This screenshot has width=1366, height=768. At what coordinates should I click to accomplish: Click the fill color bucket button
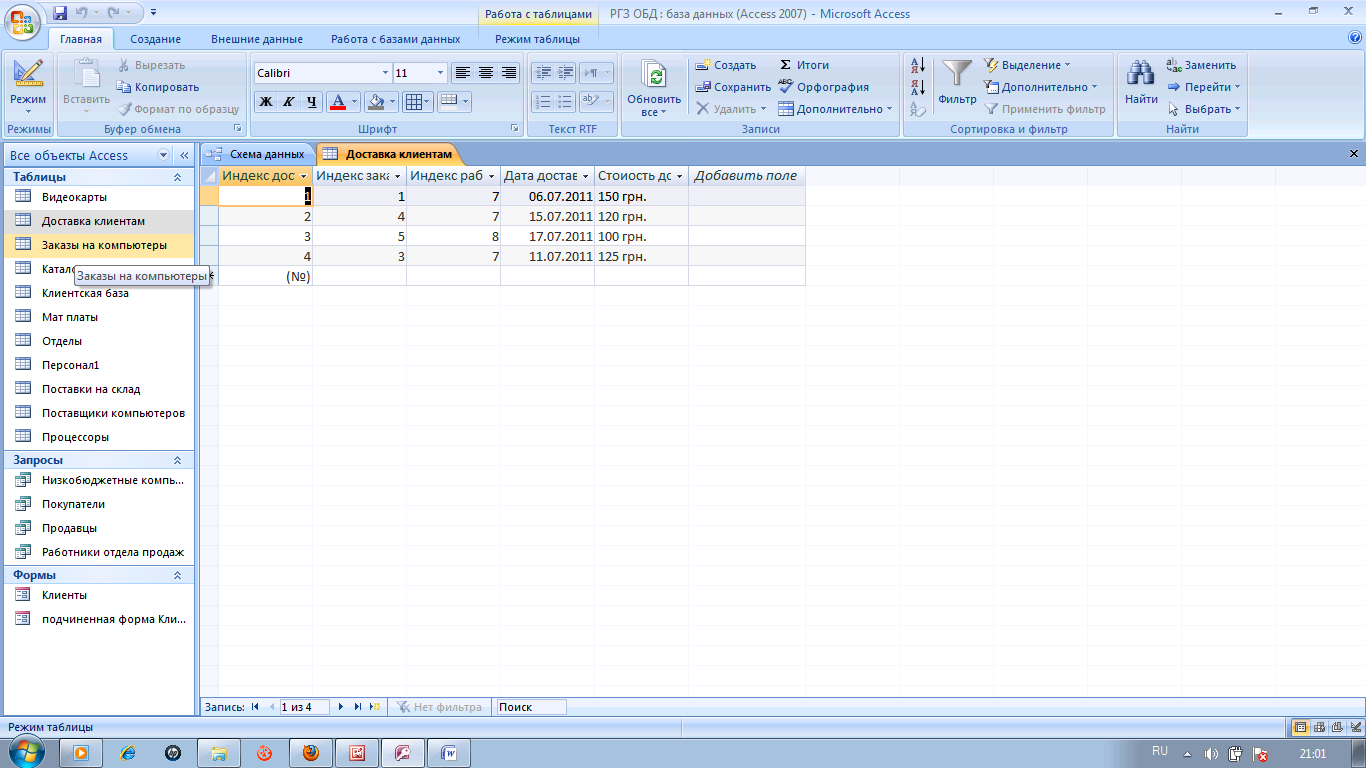point(375,102)
